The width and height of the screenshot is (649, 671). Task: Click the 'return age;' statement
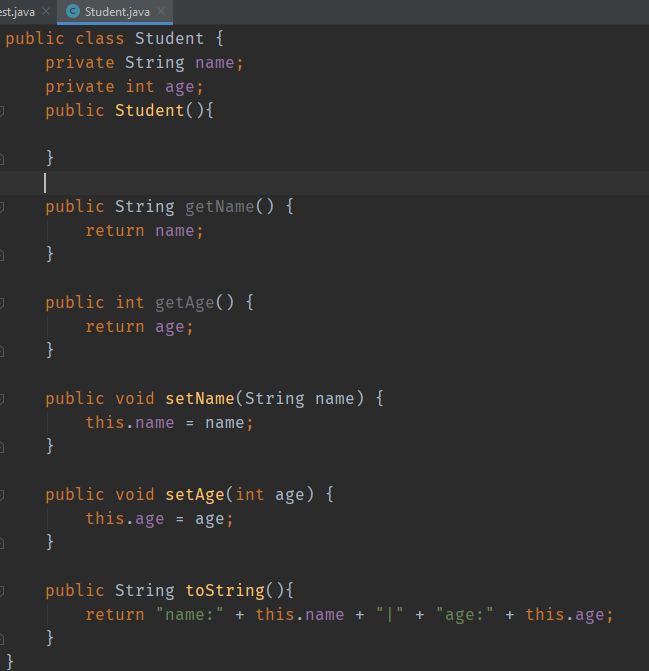point(139,327)
